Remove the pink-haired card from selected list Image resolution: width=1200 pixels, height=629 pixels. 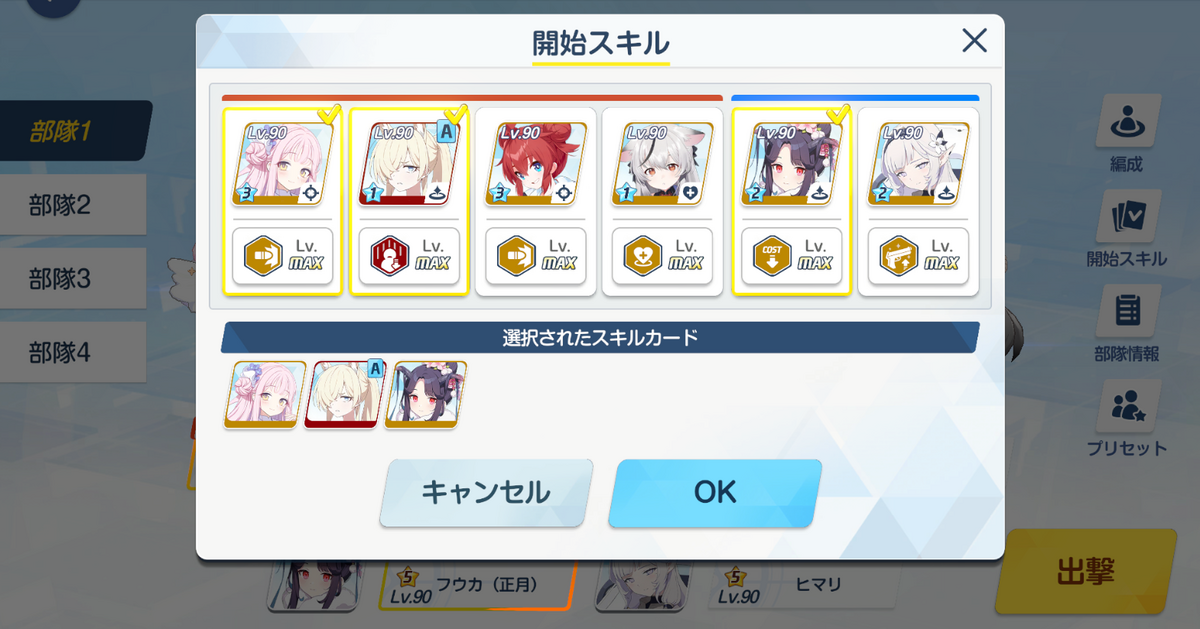tap(265, 395)
